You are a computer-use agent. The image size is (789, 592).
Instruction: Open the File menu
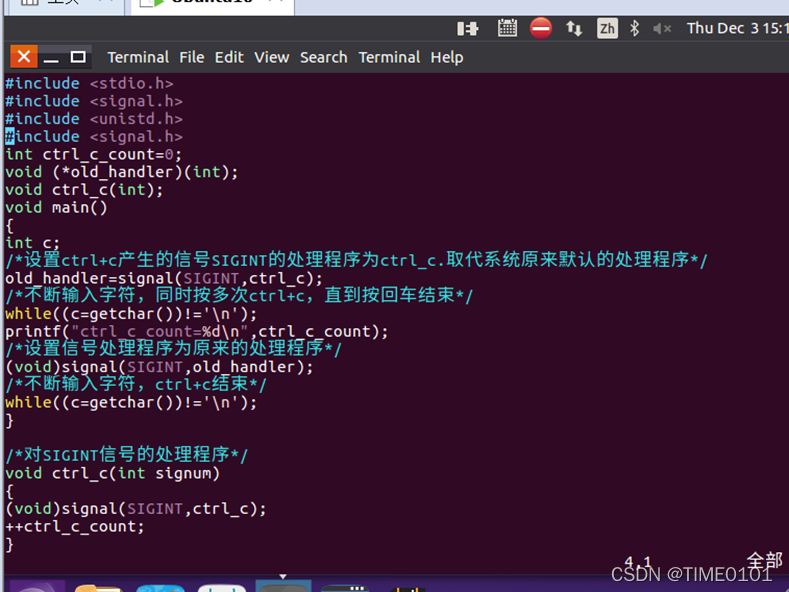tap(192, 57)
